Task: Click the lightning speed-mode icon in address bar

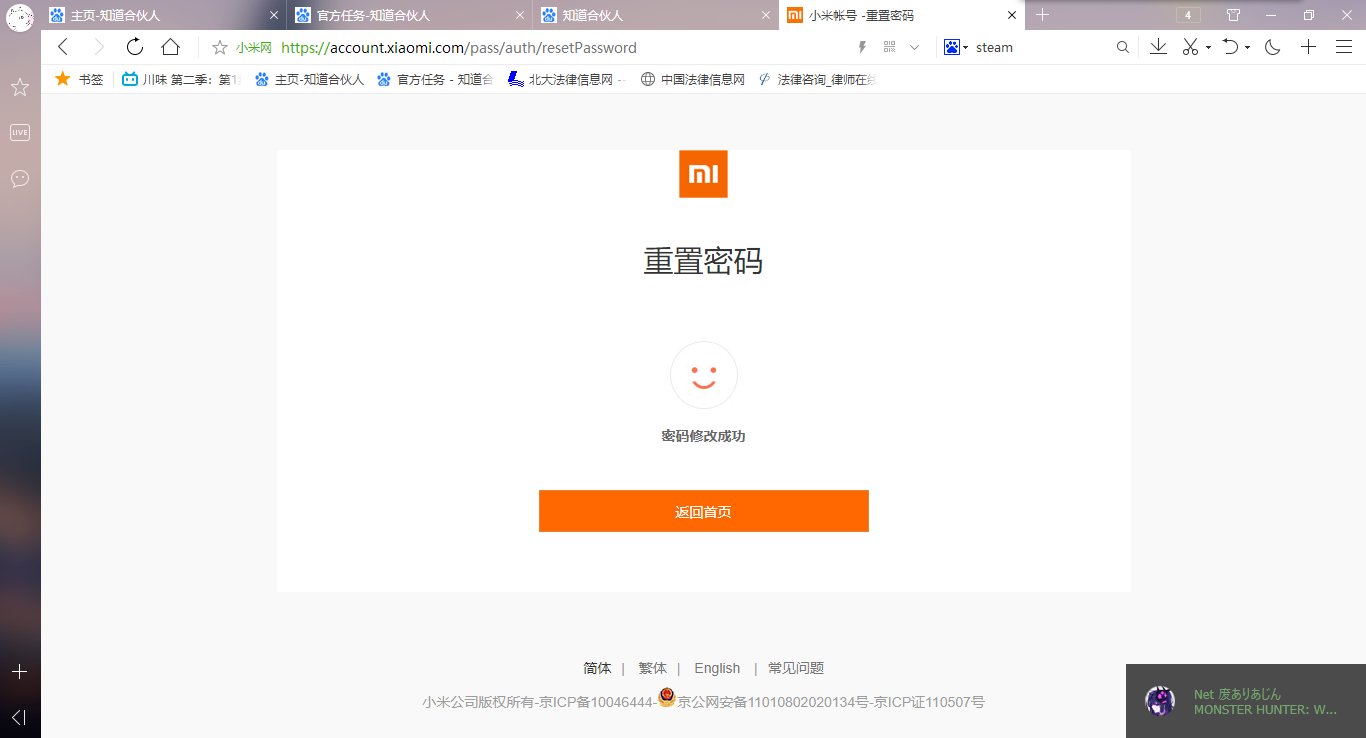Action: (x=861, y=47)
